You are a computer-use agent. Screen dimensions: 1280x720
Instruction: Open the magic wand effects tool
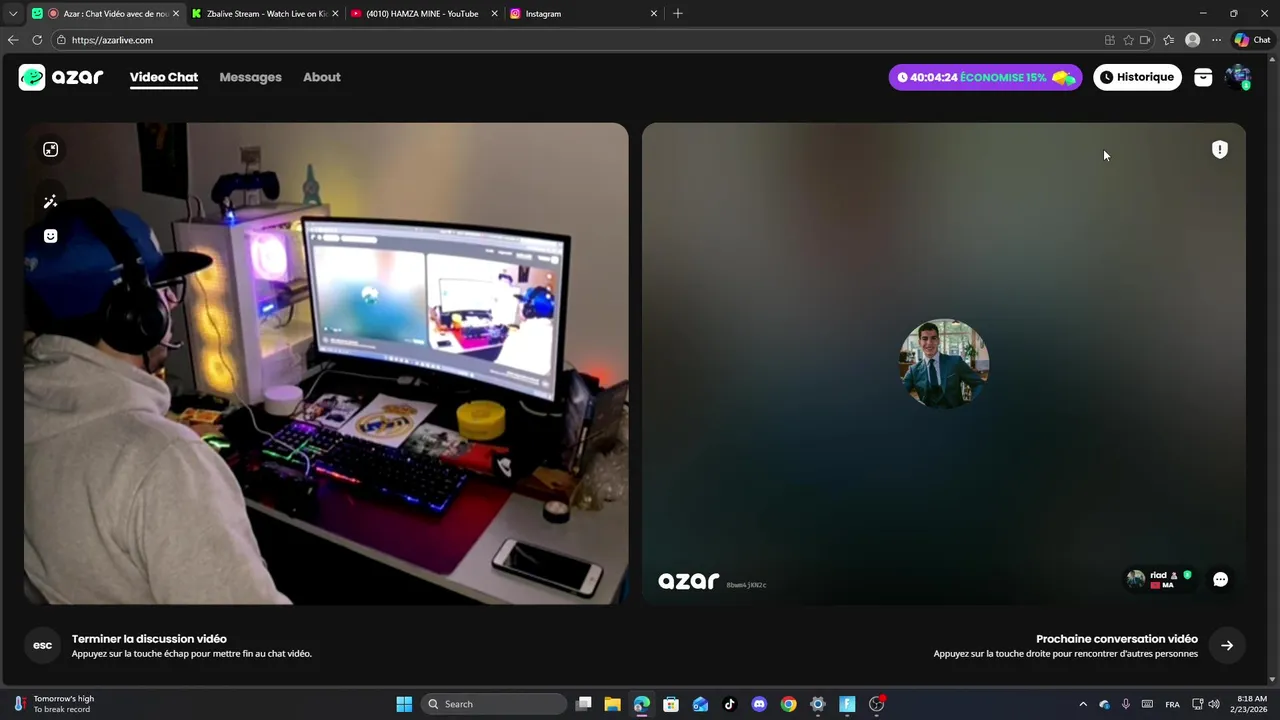point(51,202)
